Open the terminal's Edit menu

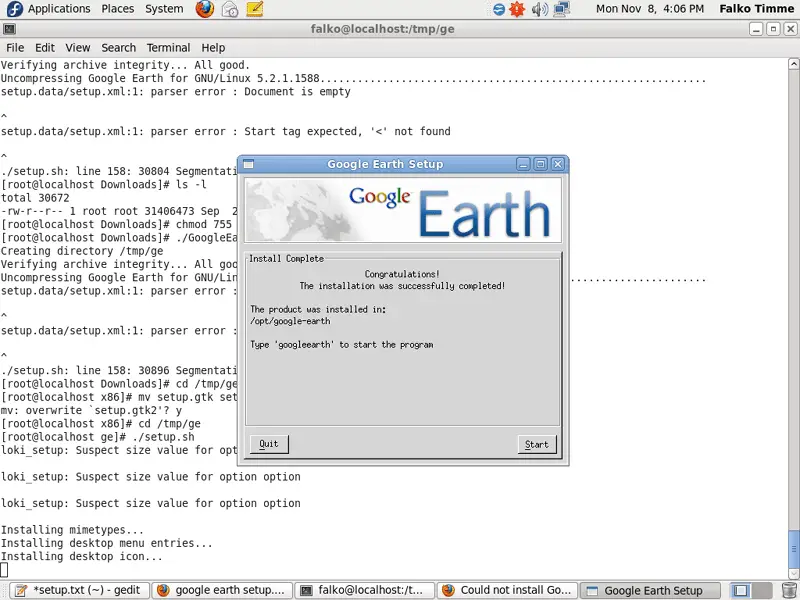point(45,47)
